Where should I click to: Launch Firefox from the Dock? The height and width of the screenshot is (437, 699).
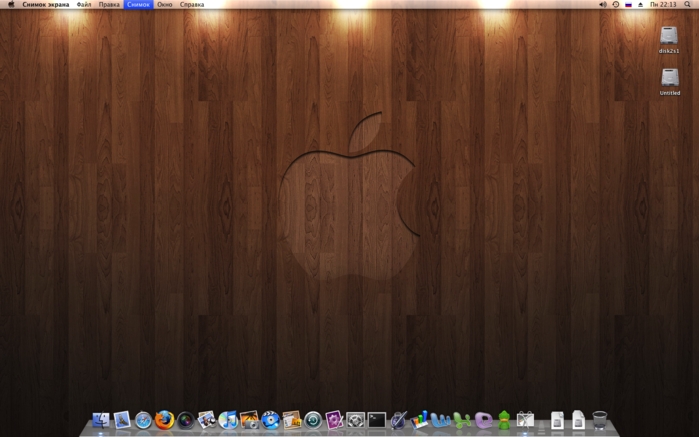click(164, 420)
